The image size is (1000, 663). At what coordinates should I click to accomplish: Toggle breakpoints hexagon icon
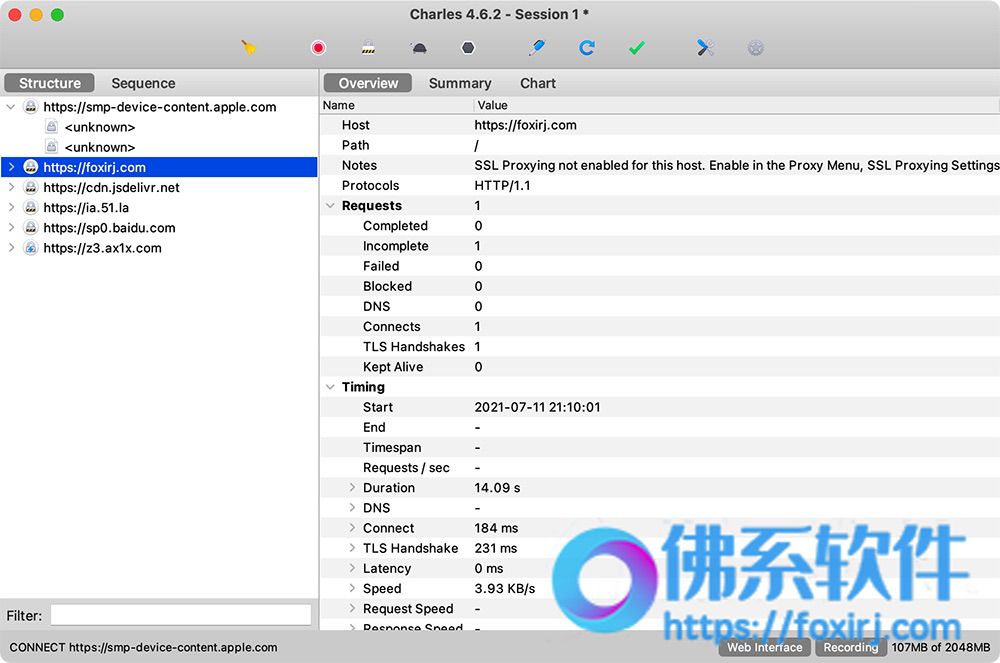(468, 48)
